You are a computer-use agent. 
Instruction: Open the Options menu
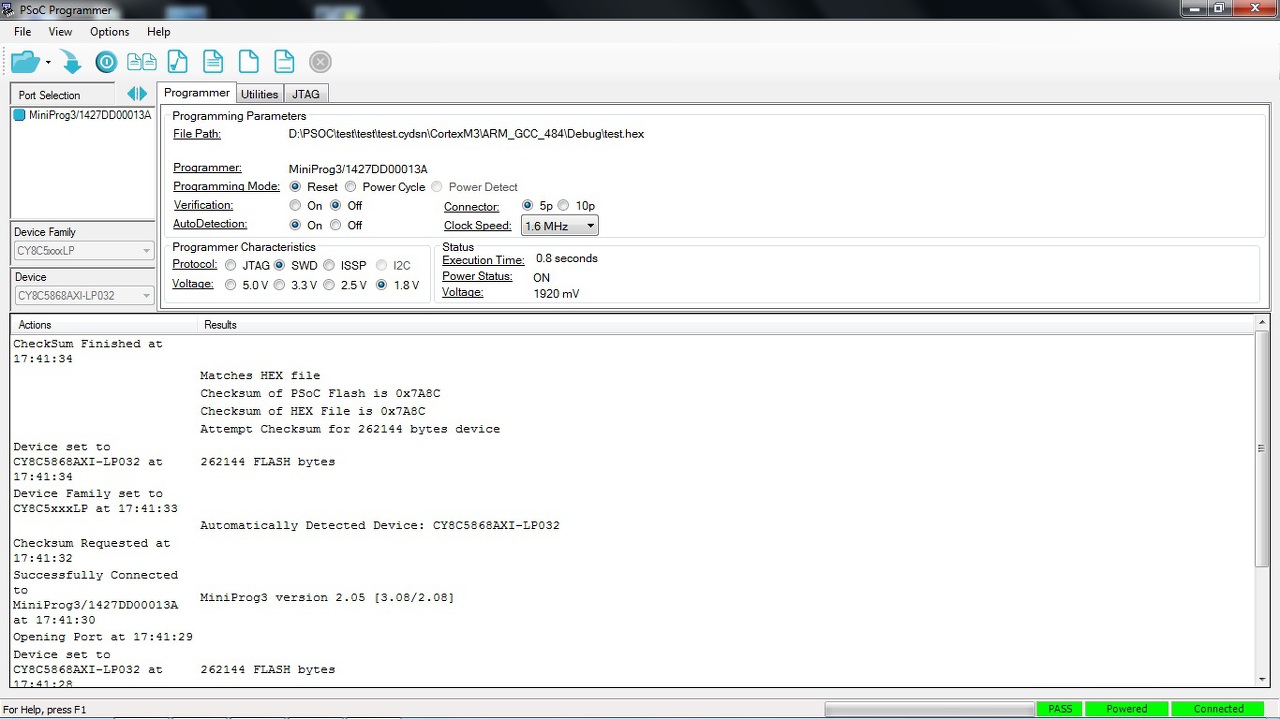coord(110,32)
